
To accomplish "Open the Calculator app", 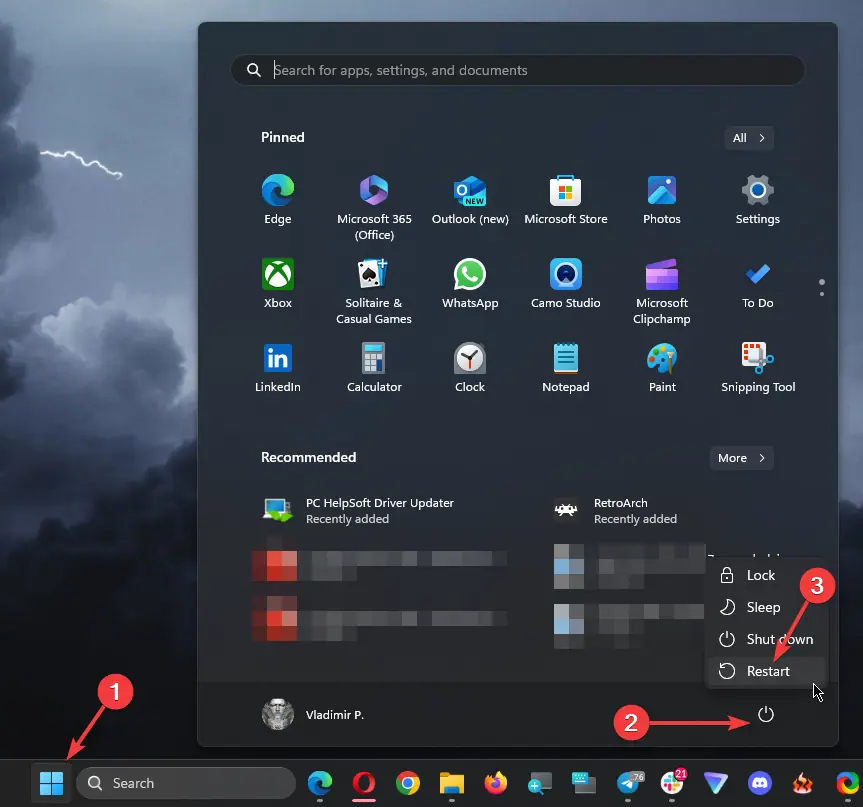I will pyautogui.click(x=374, y=368).
